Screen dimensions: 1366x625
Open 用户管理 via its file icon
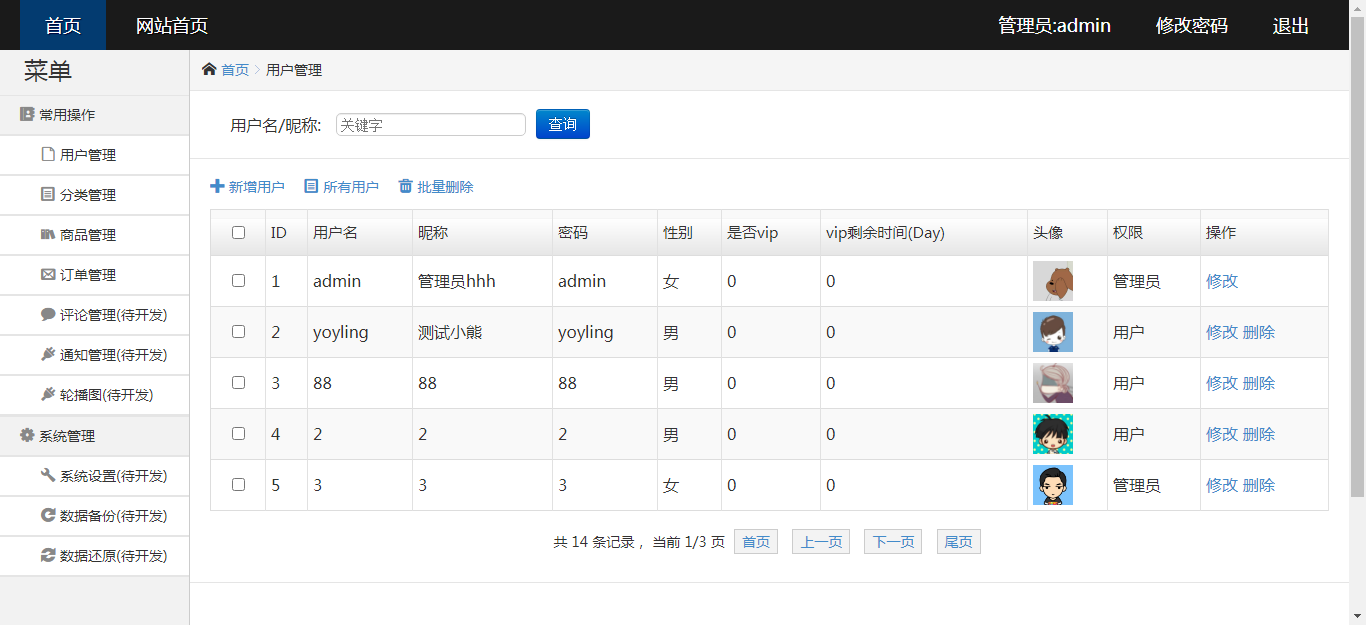[48, 154]
